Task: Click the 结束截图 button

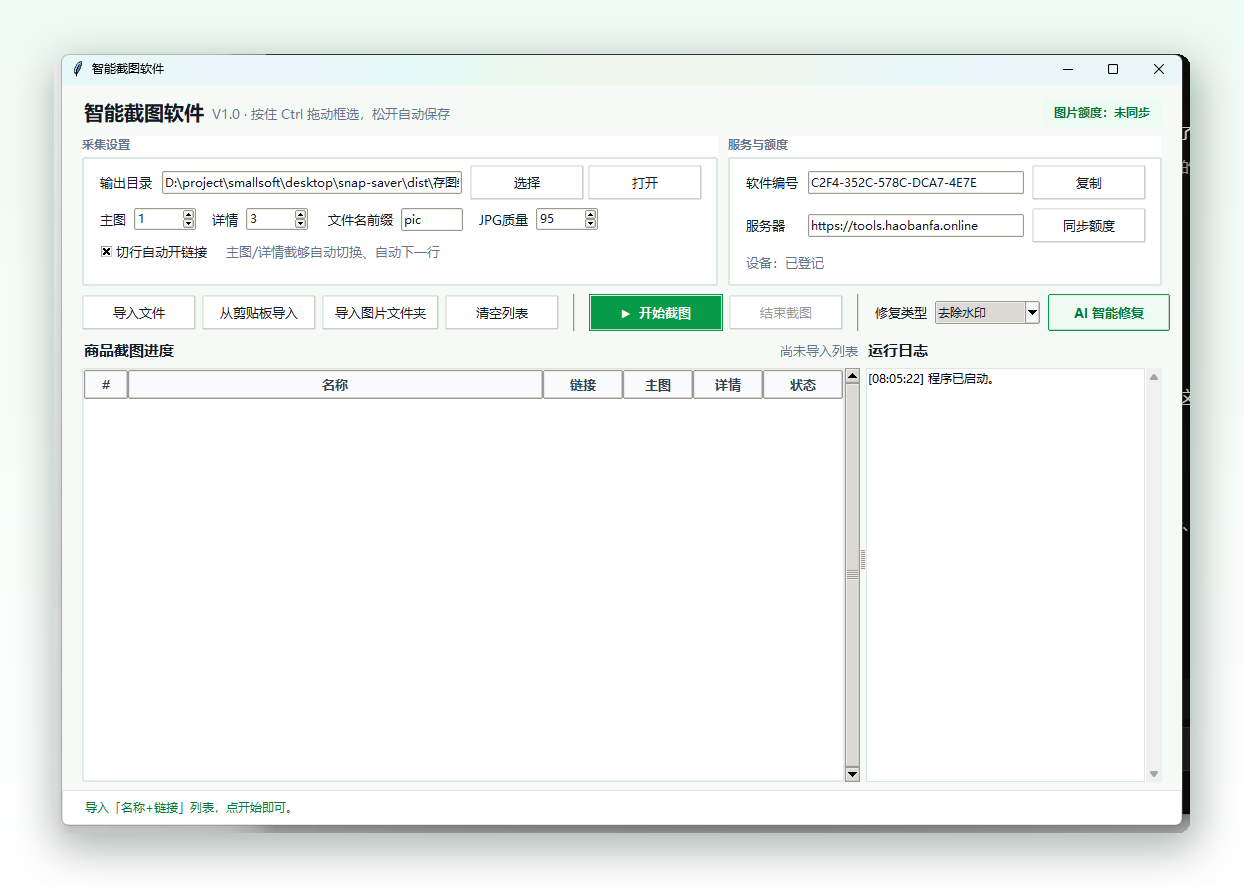Action: (785, 313)
